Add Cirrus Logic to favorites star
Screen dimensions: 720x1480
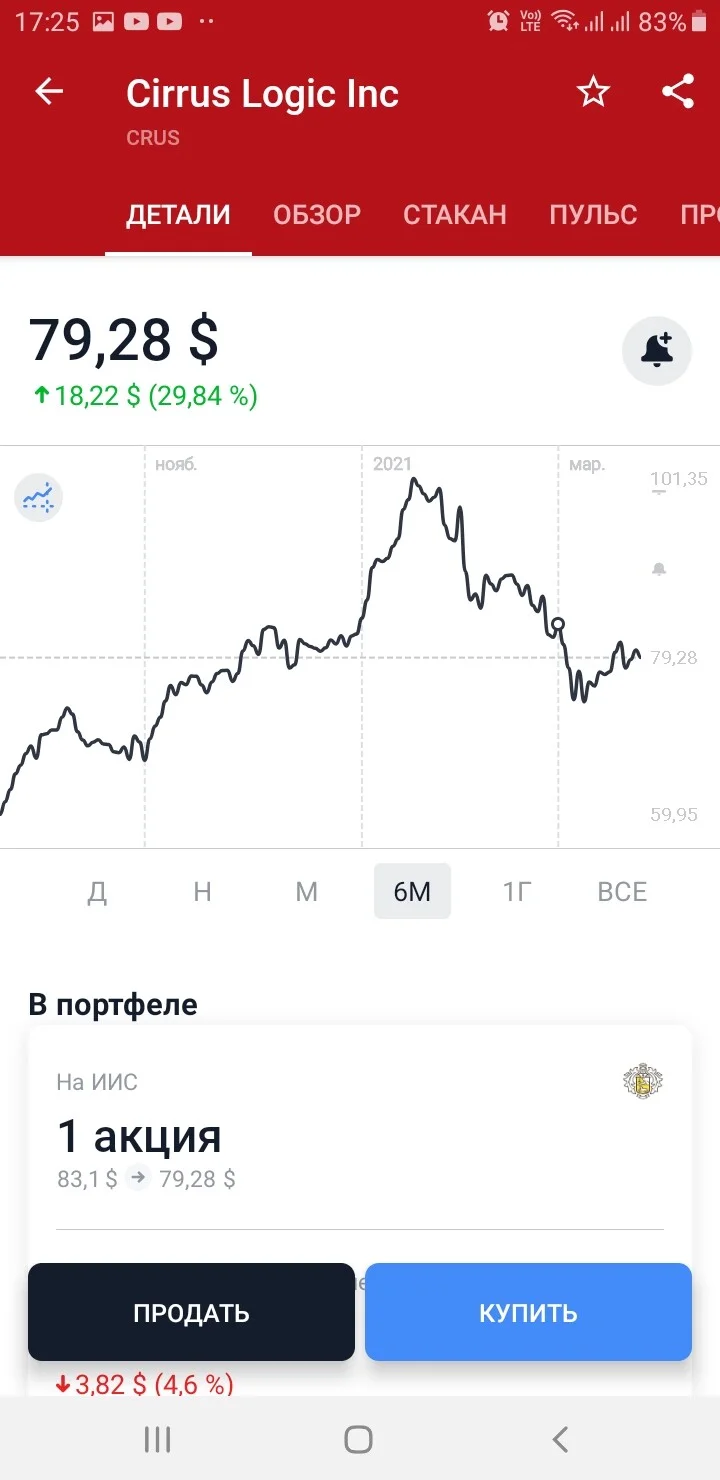593,92
